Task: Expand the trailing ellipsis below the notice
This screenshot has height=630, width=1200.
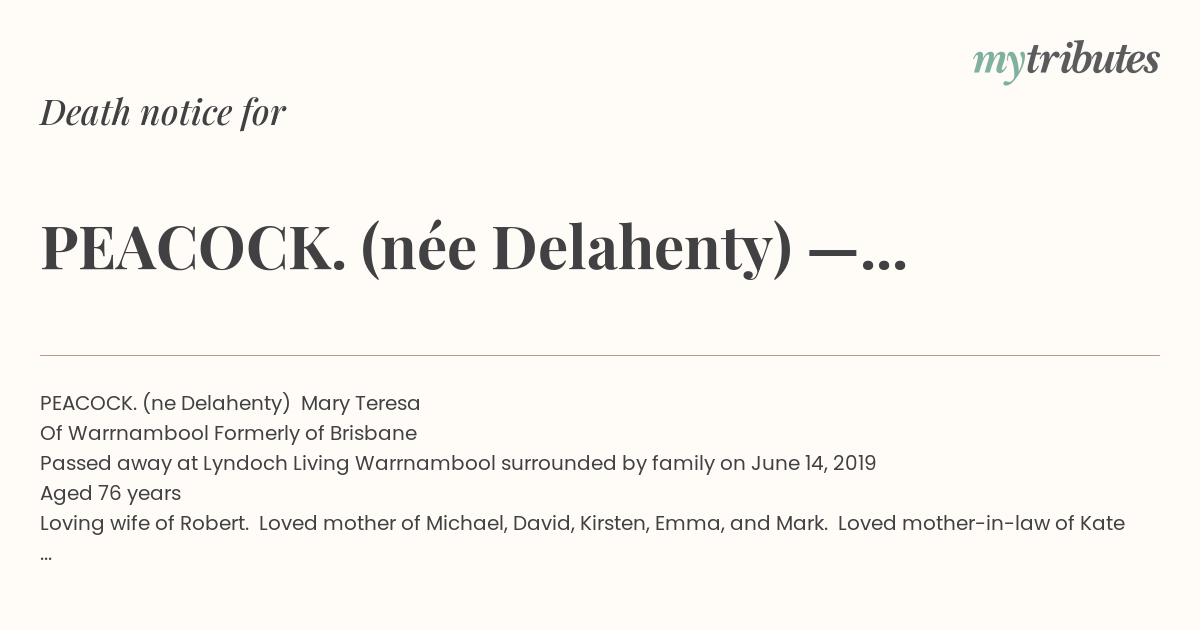Action: pyautogui.click(x=46, y=556)
